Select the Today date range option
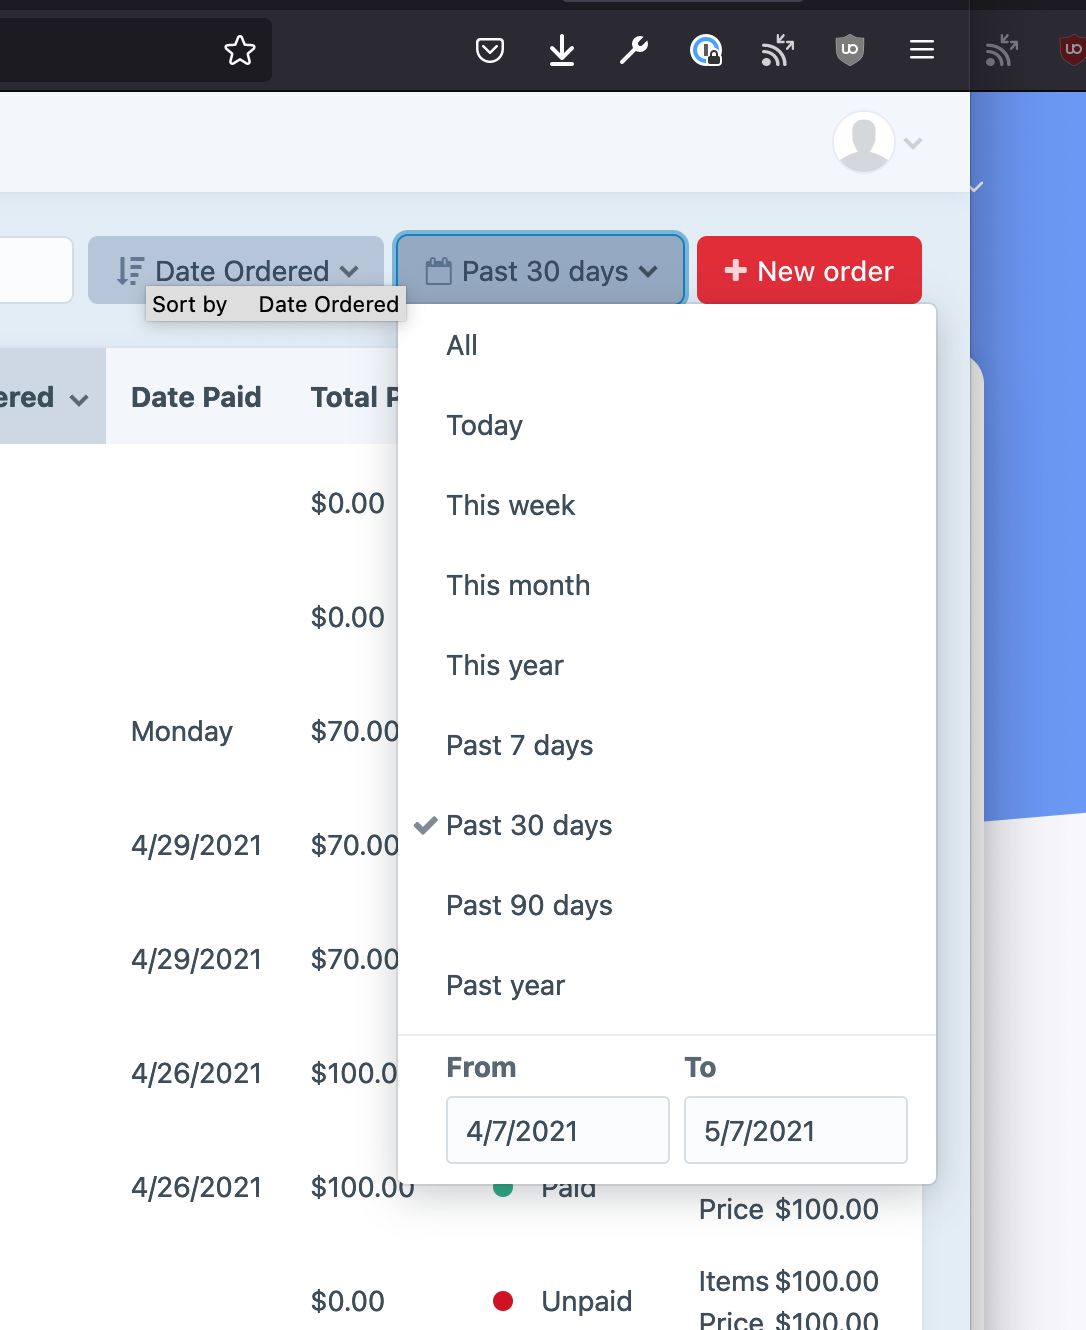This screenshot has height=1330, width=1086. pyautogui.click(x=666, y=425)
